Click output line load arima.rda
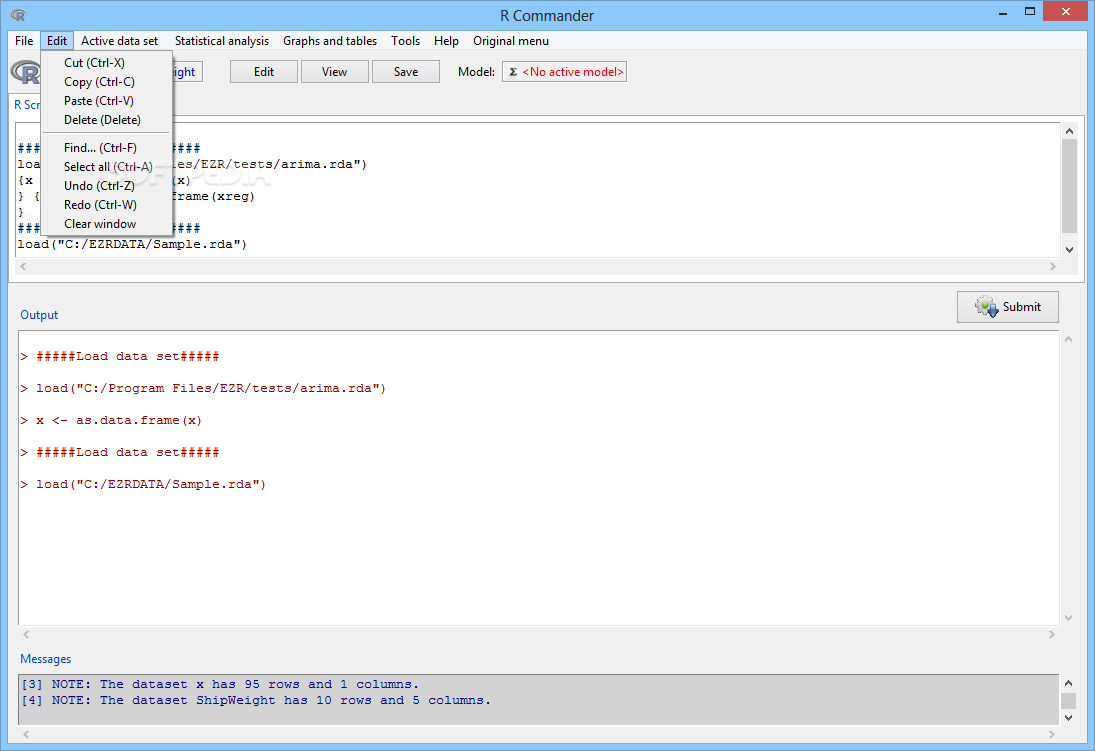This screenshot has width=1095, height=751. coord(203,388)
